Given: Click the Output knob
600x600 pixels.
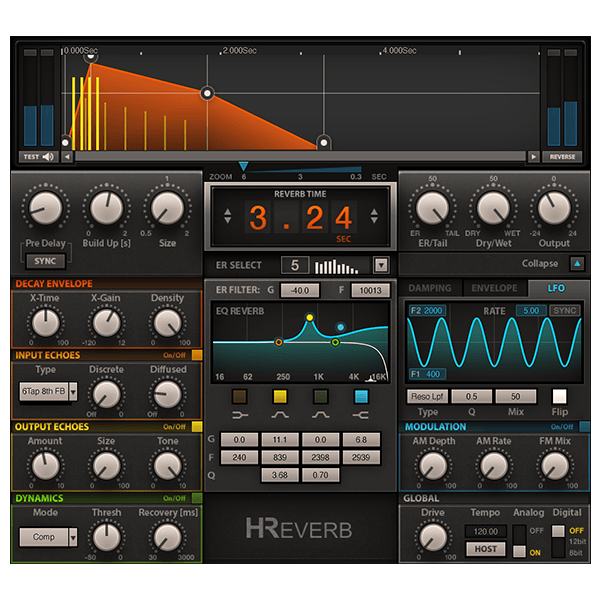Looking at the screenshot, I should [x=554, y=208].
